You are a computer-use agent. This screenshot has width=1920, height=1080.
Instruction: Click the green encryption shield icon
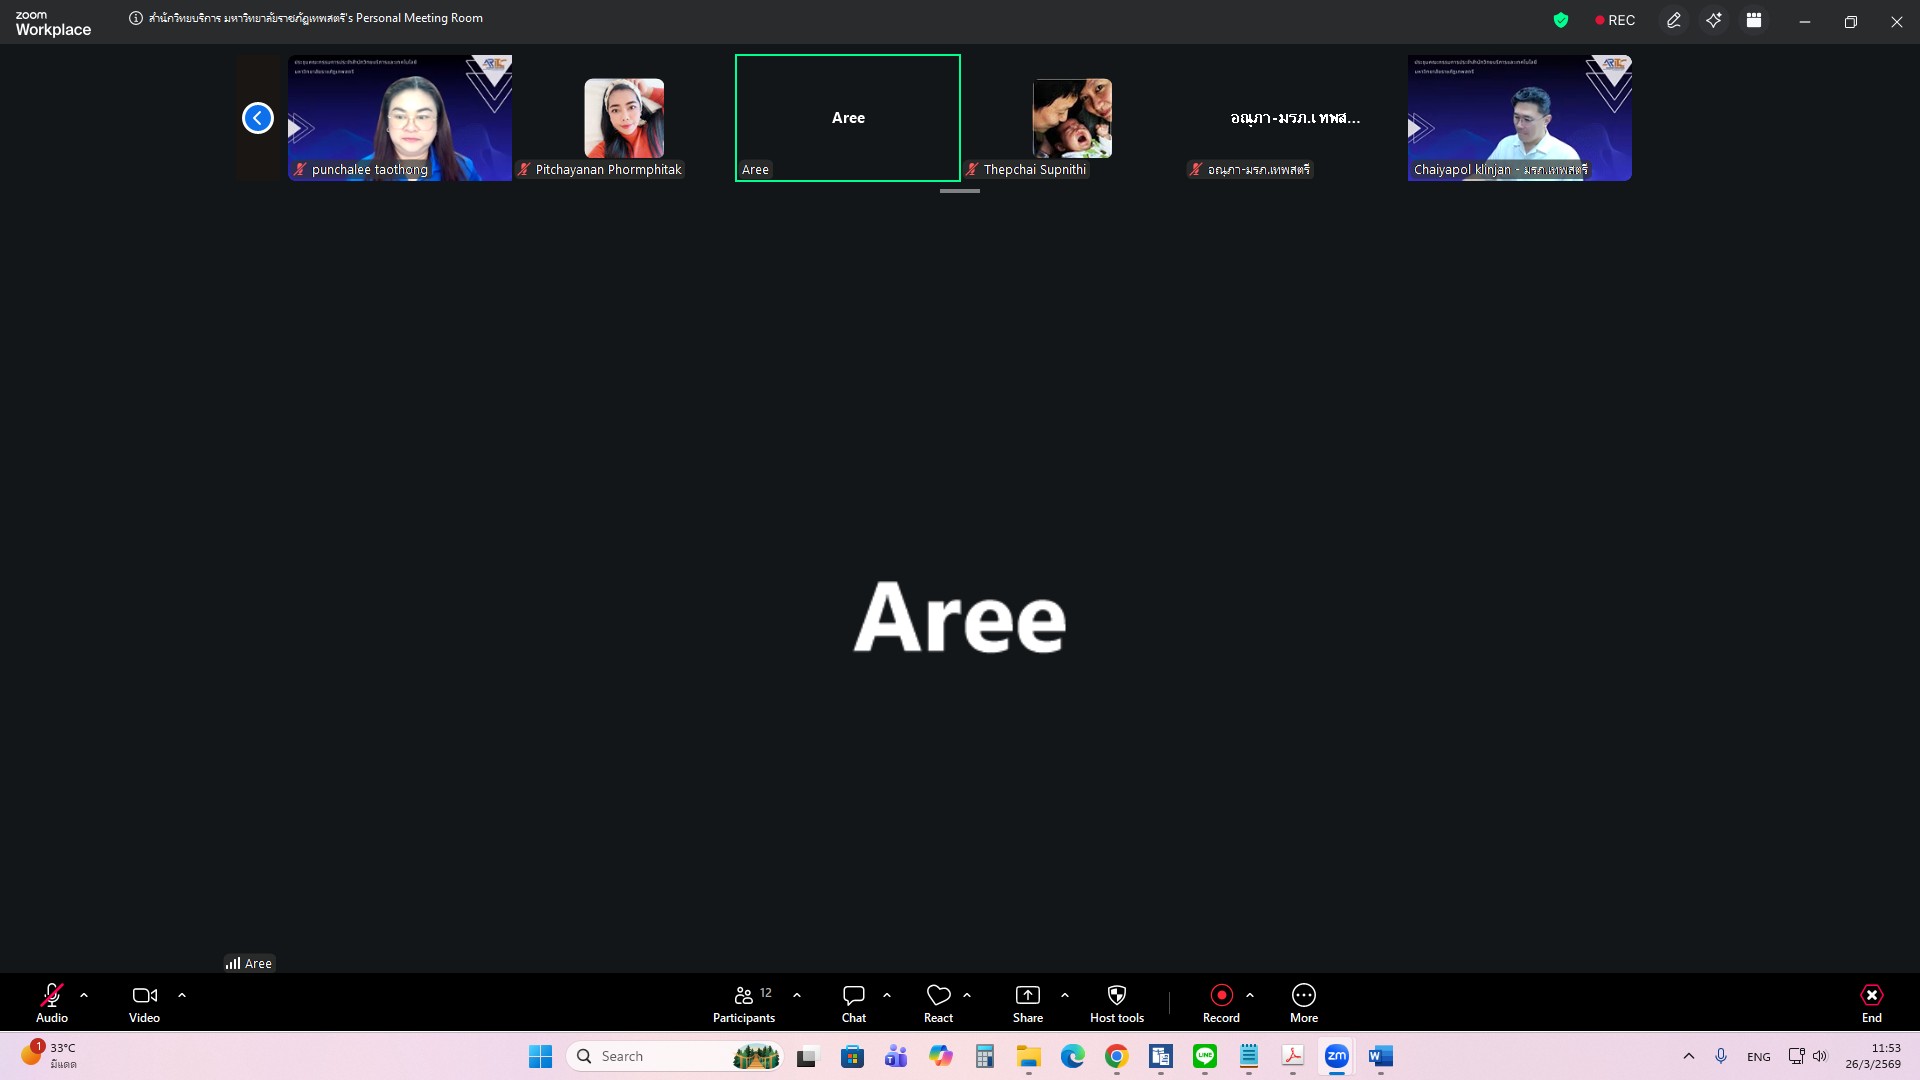1560,20
